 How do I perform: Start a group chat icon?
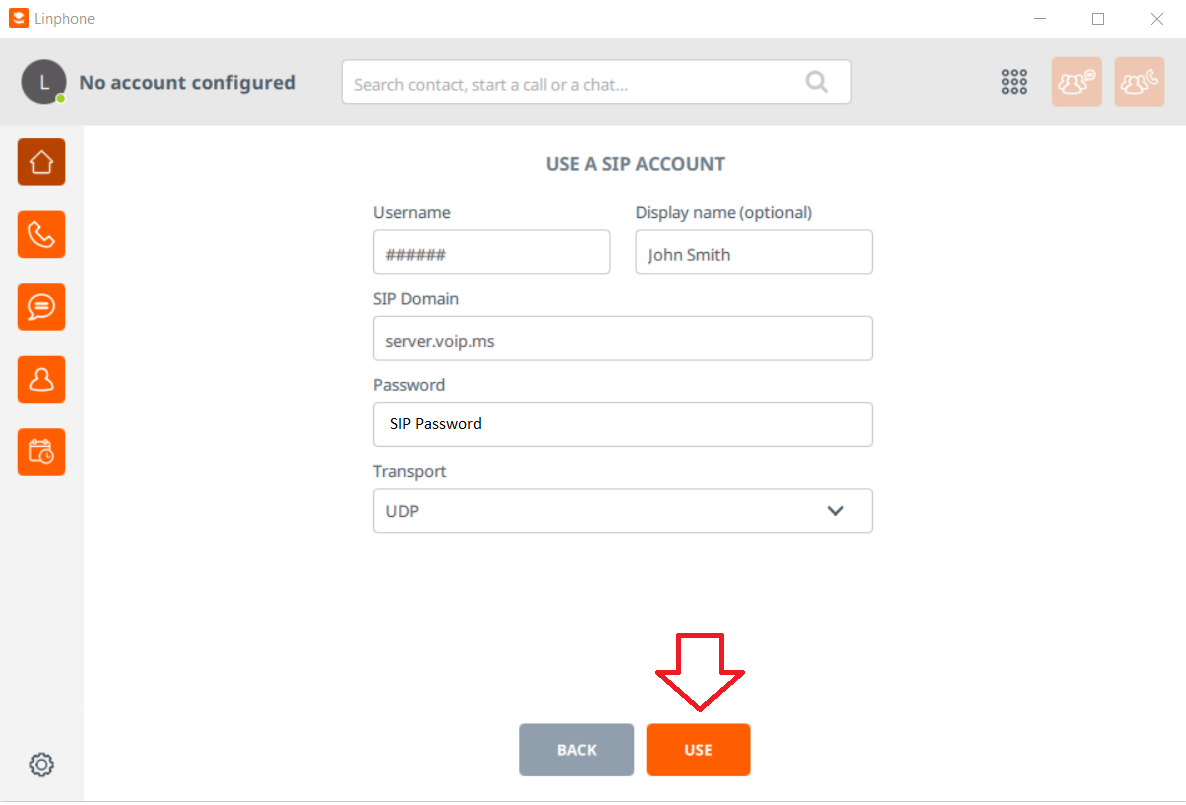click(x=1076, y=82)
